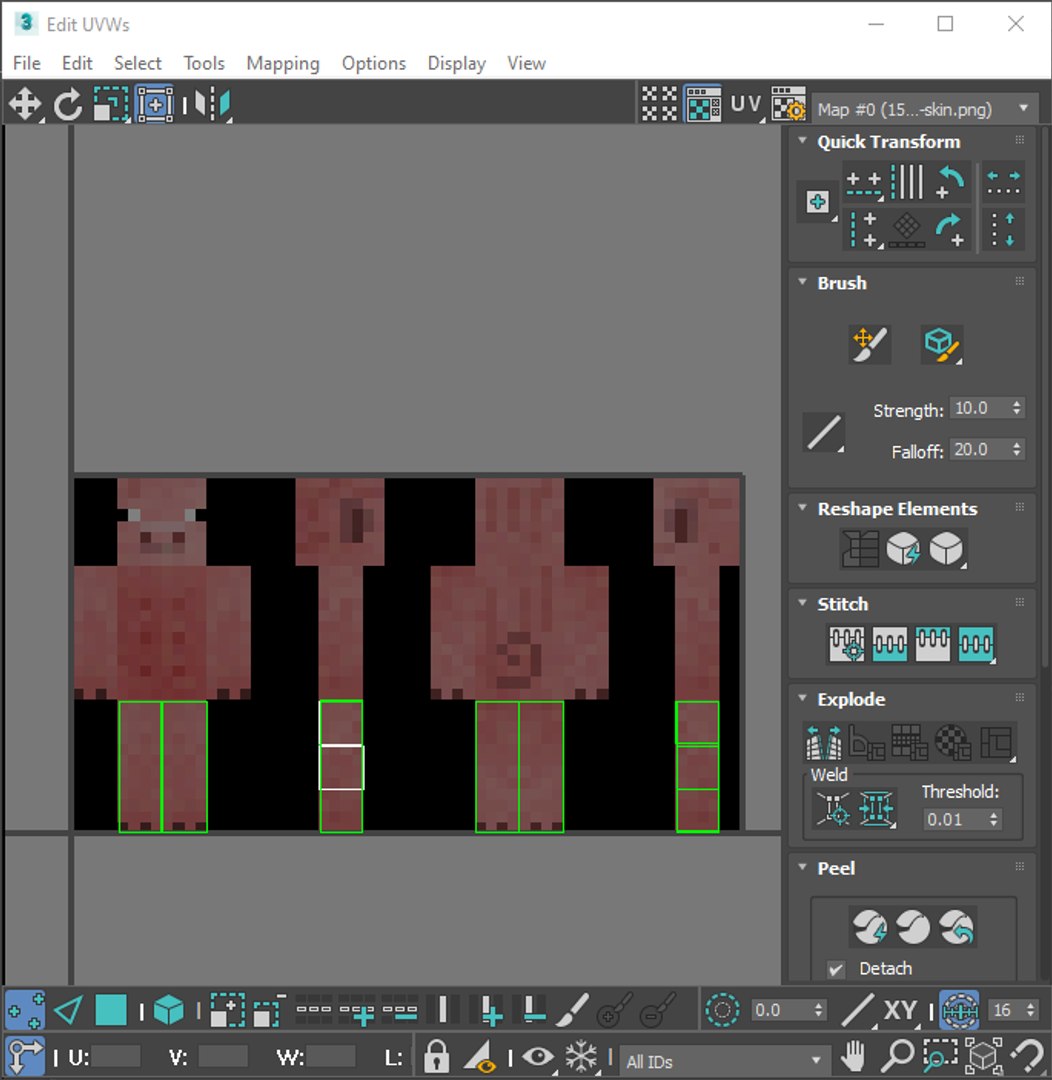Open the Mapping menu
This screenshot has height=1080, width=1052.
(283, 63)
